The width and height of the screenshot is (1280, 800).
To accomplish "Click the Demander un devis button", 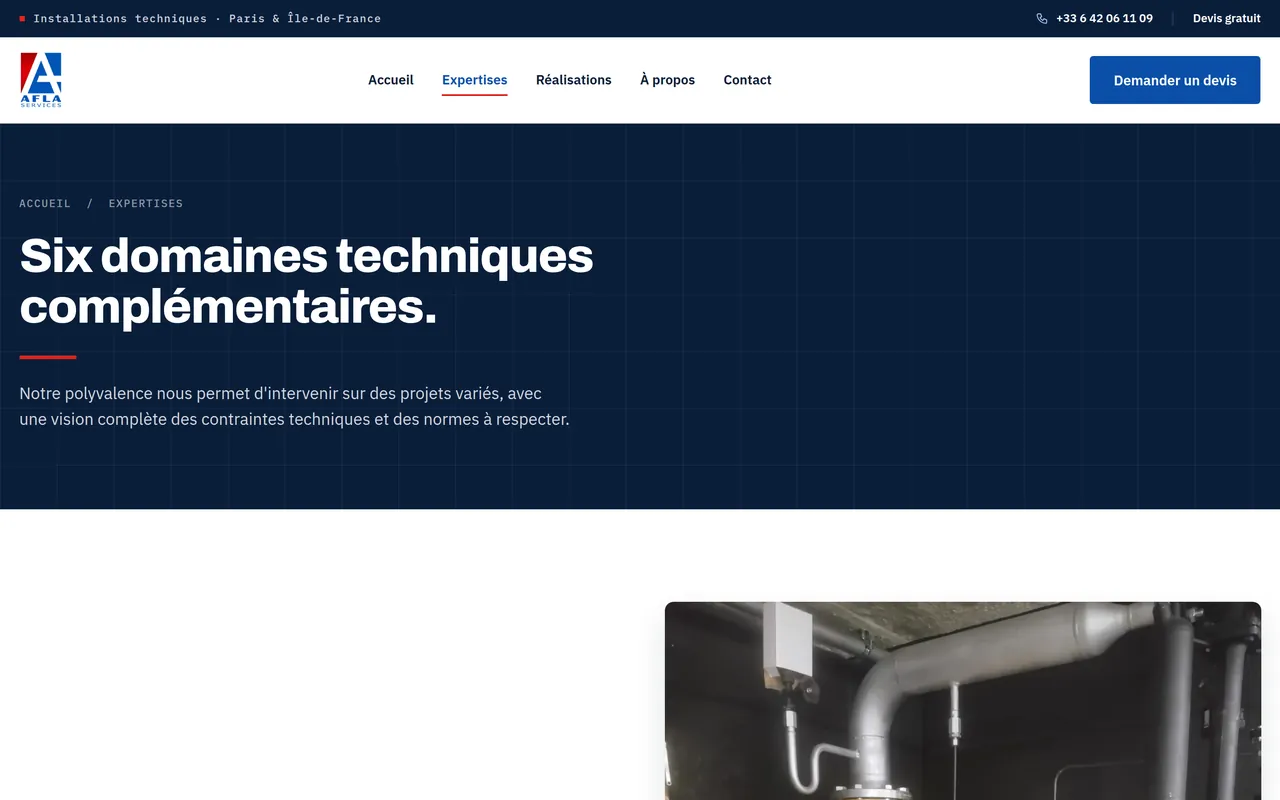I will click(1175, 80).
